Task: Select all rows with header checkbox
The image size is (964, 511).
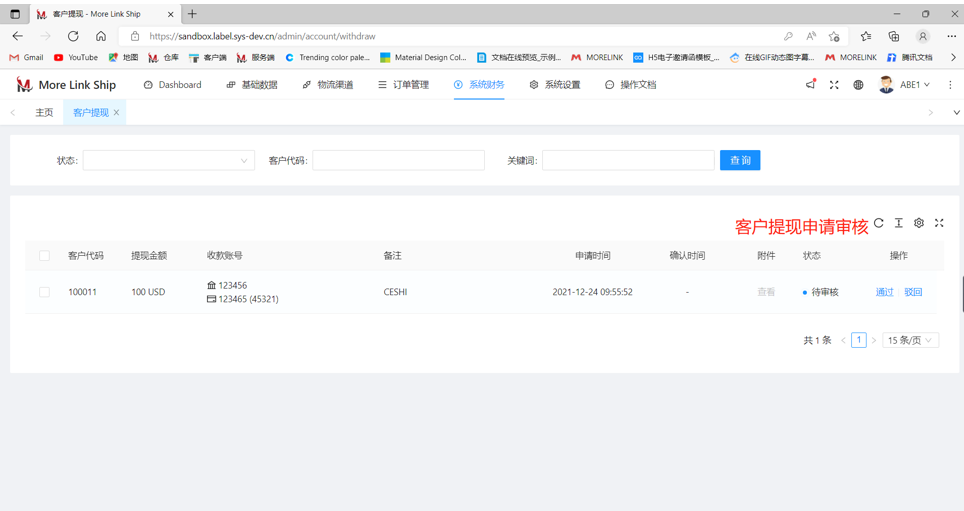Action: (x=44, y=256)
